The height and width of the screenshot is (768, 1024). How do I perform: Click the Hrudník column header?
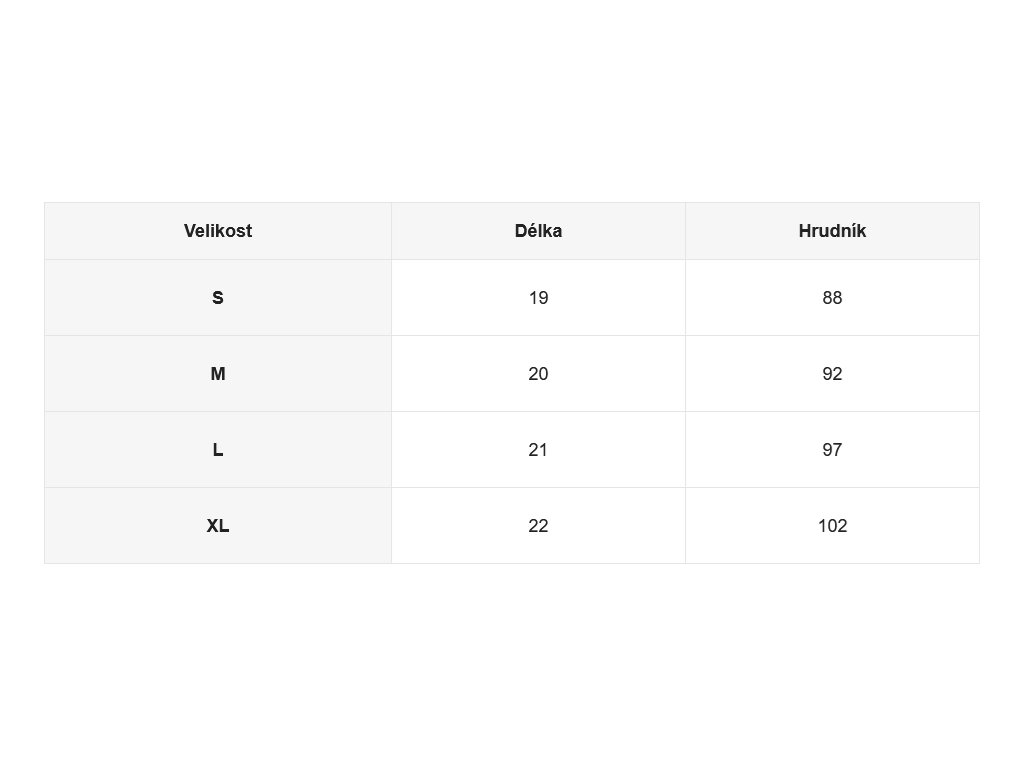(833, 231)
